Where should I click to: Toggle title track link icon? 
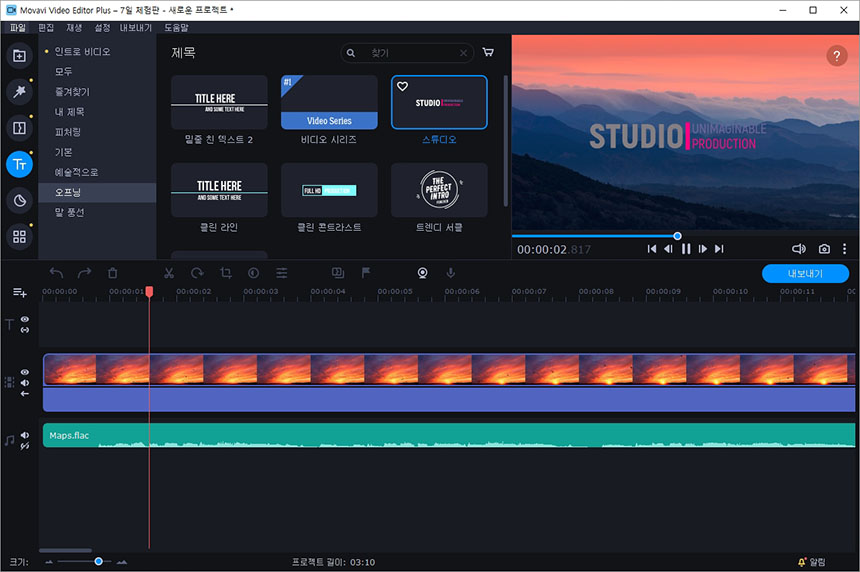[x=25, y=330]
